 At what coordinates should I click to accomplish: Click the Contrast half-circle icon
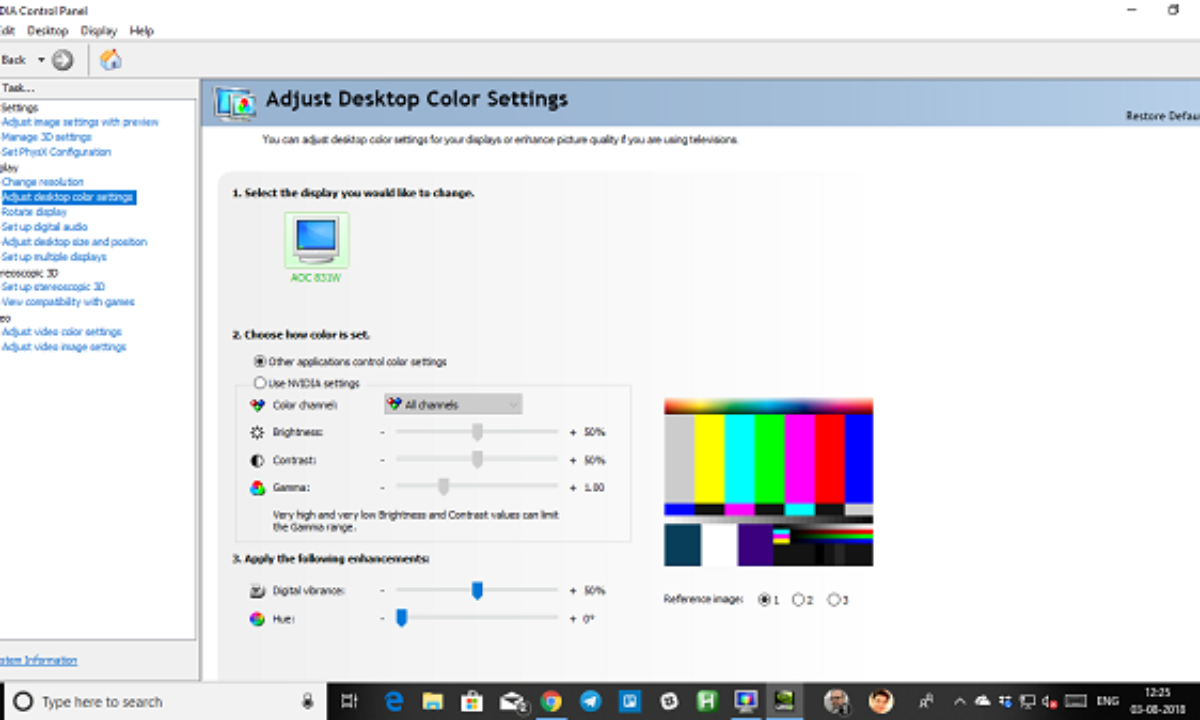pyautogui.click(x=257, y=460)
